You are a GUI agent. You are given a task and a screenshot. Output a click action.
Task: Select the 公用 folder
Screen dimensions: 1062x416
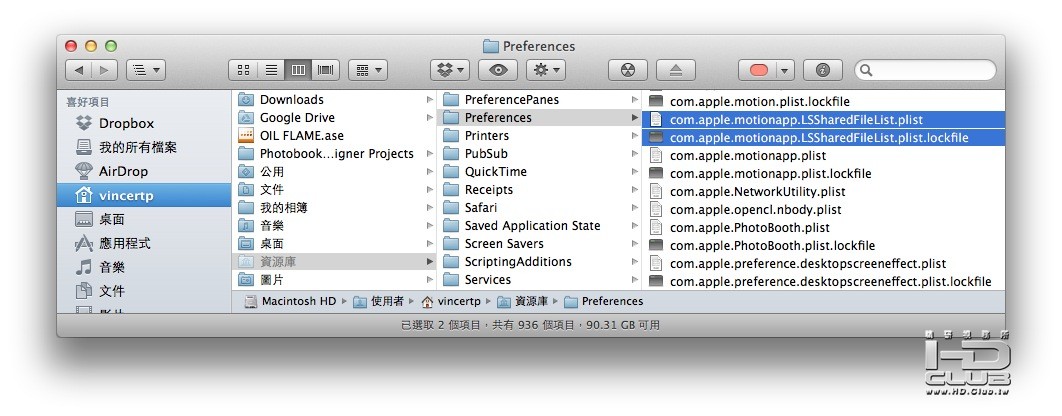[x=335, y=171]
